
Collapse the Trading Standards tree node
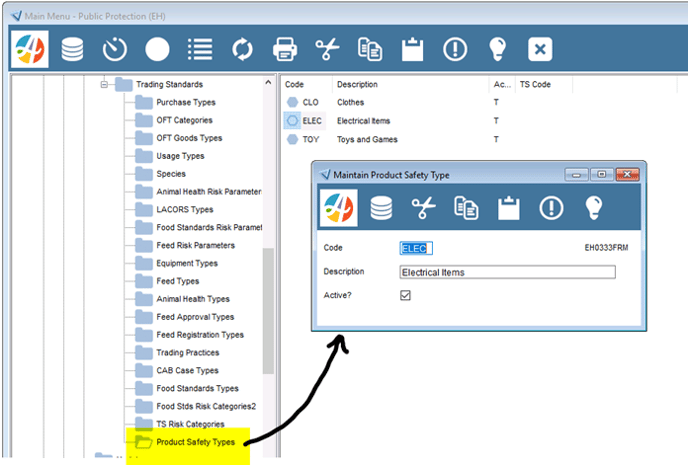[104, 84]
